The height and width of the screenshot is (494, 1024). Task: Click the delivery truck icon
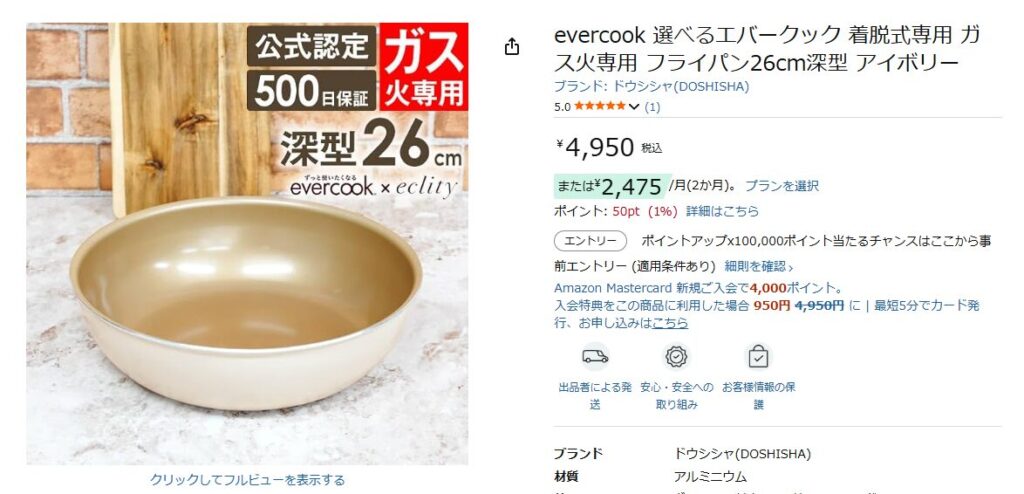[595, 357]
